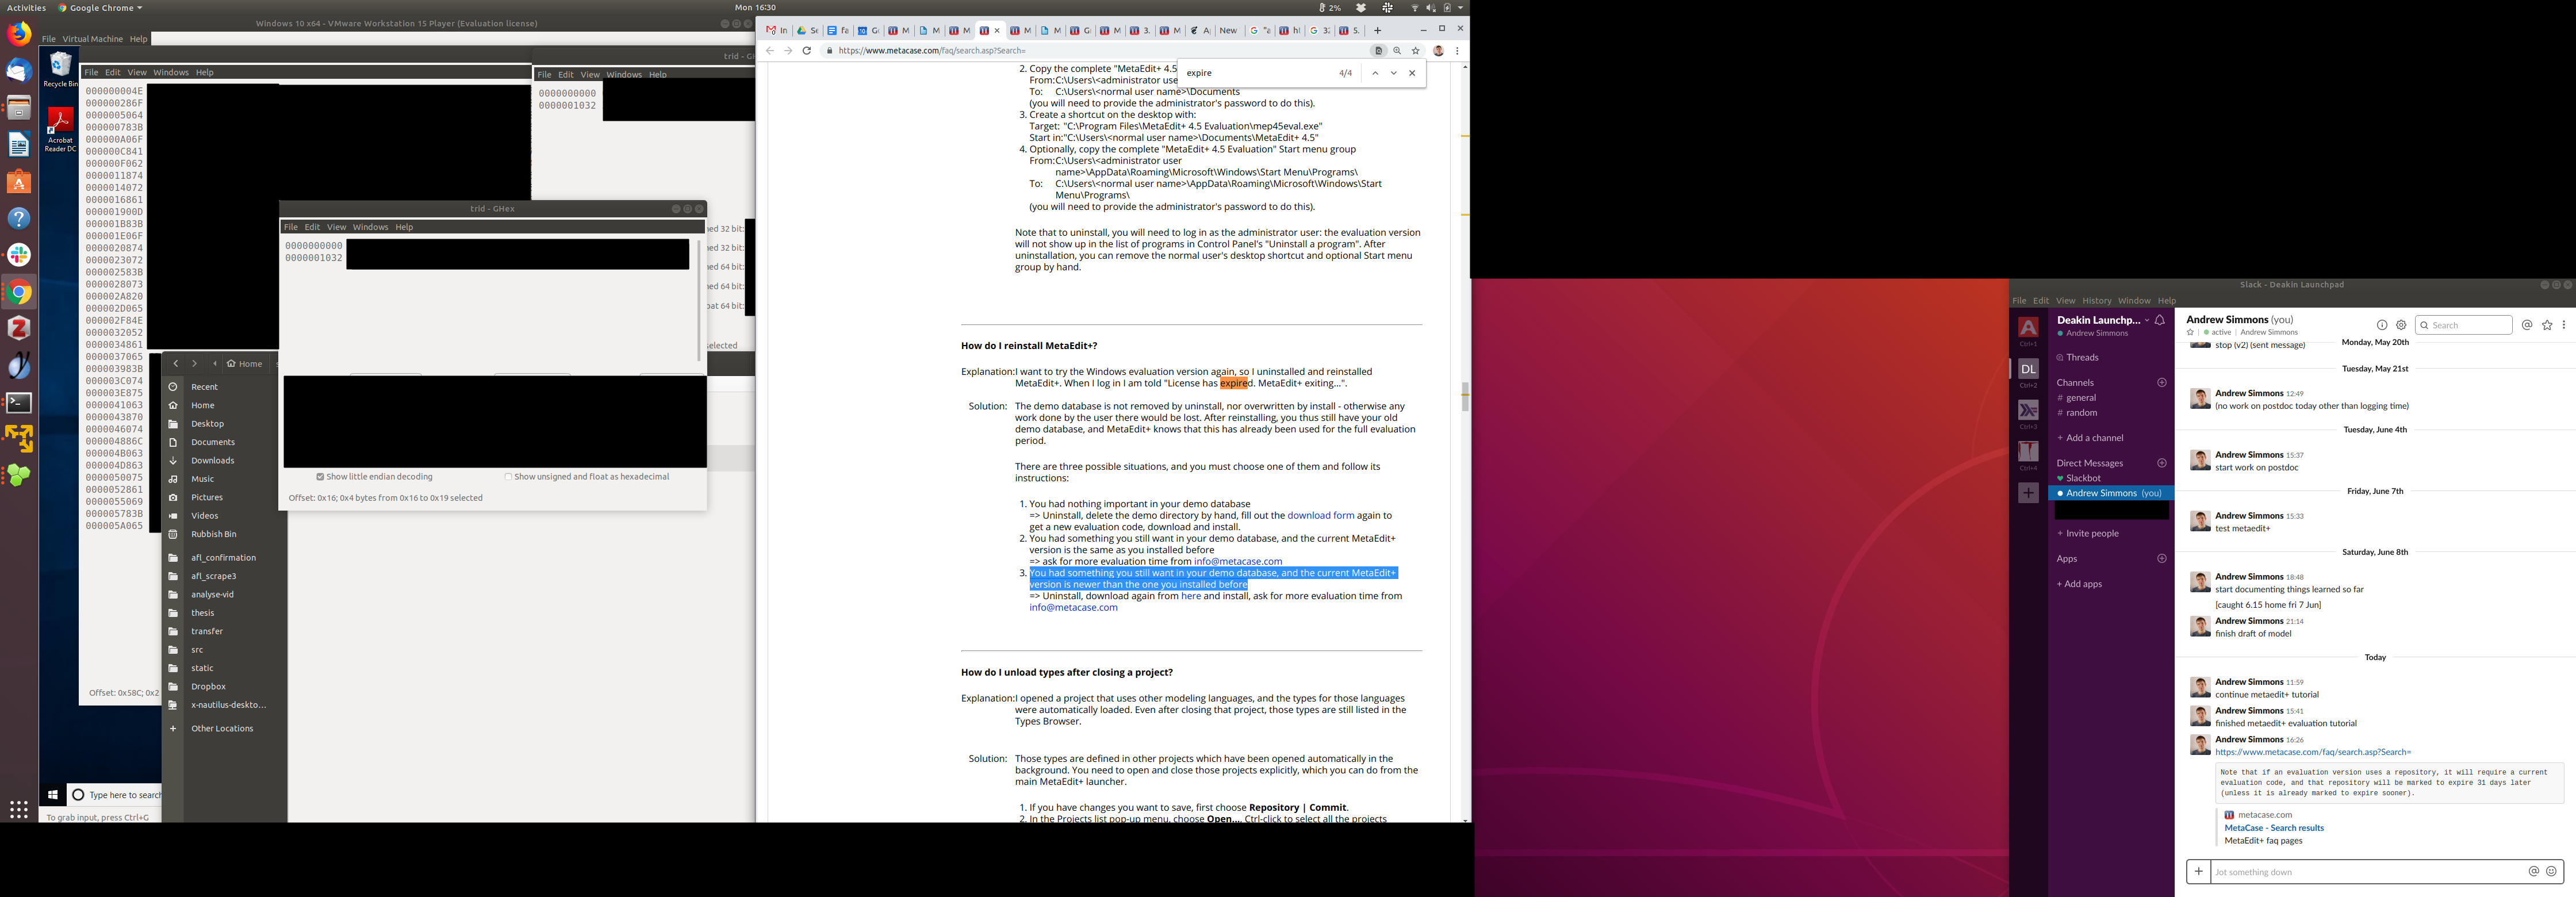
Task: Star the Andrew Simmons conversation
Action: point(2190,332)
